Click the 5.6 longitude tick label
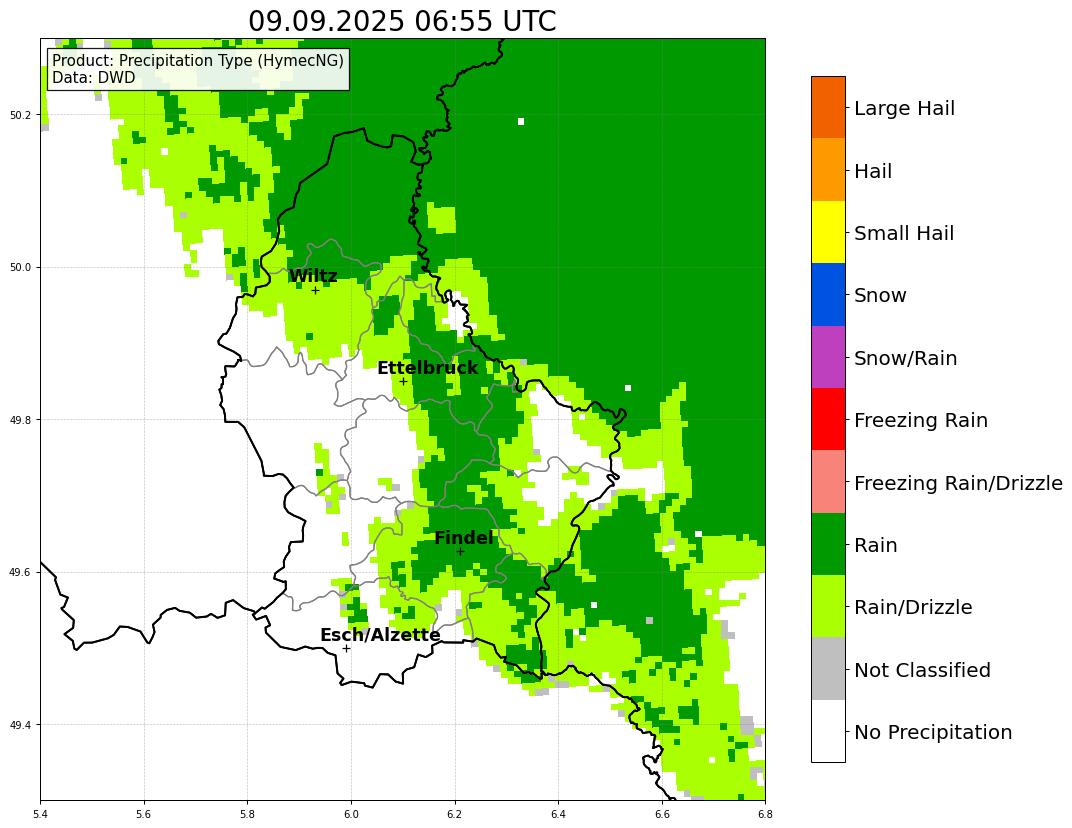1072x828 pixels. click(144, 814)
